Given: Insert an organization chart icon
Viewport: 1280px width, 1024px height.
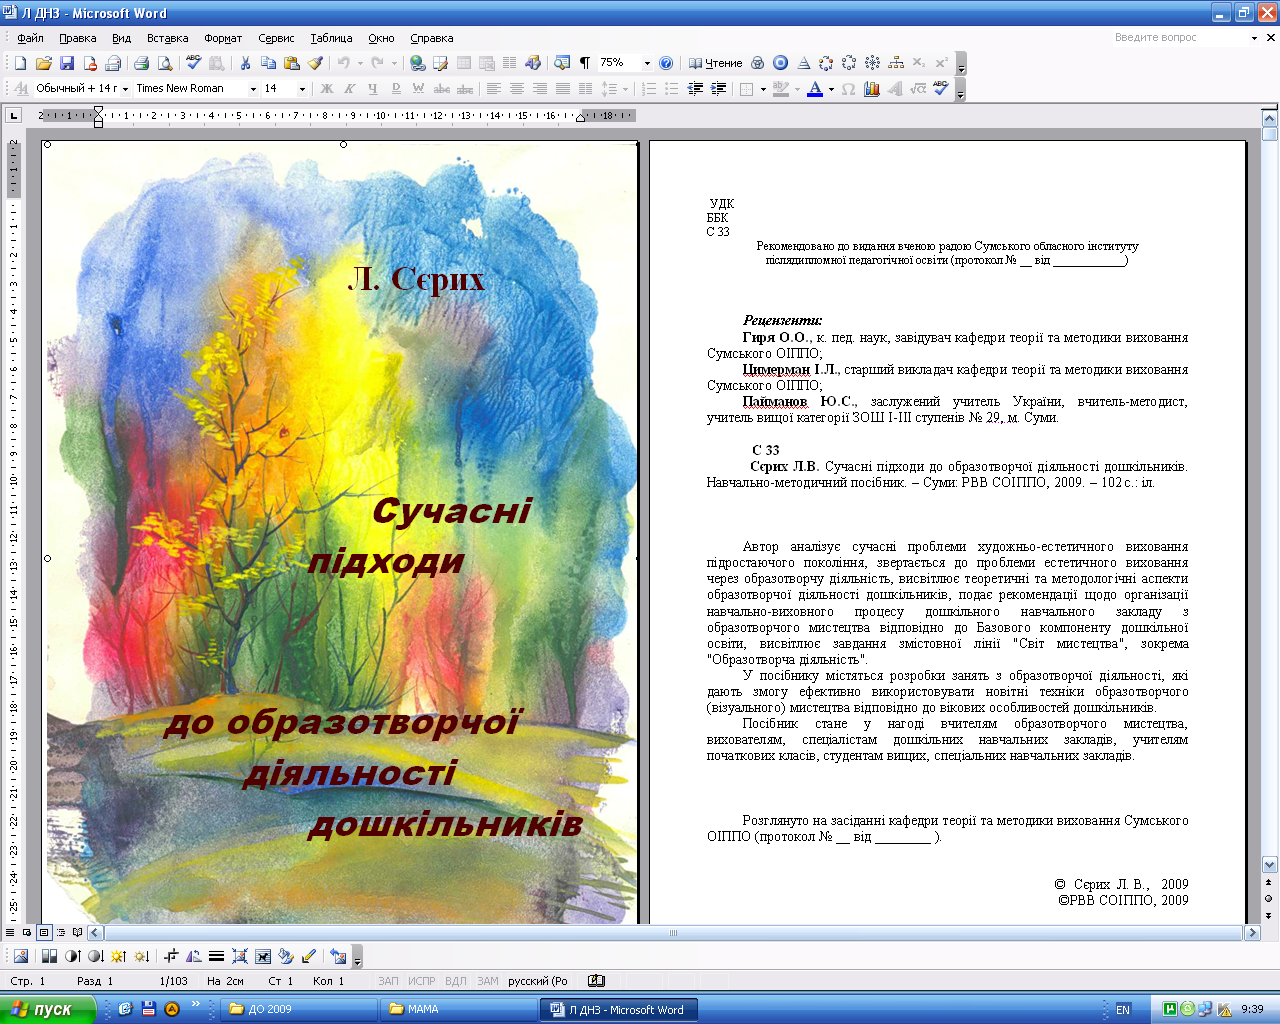Looking at the screenshot, I should pos(896,63).
